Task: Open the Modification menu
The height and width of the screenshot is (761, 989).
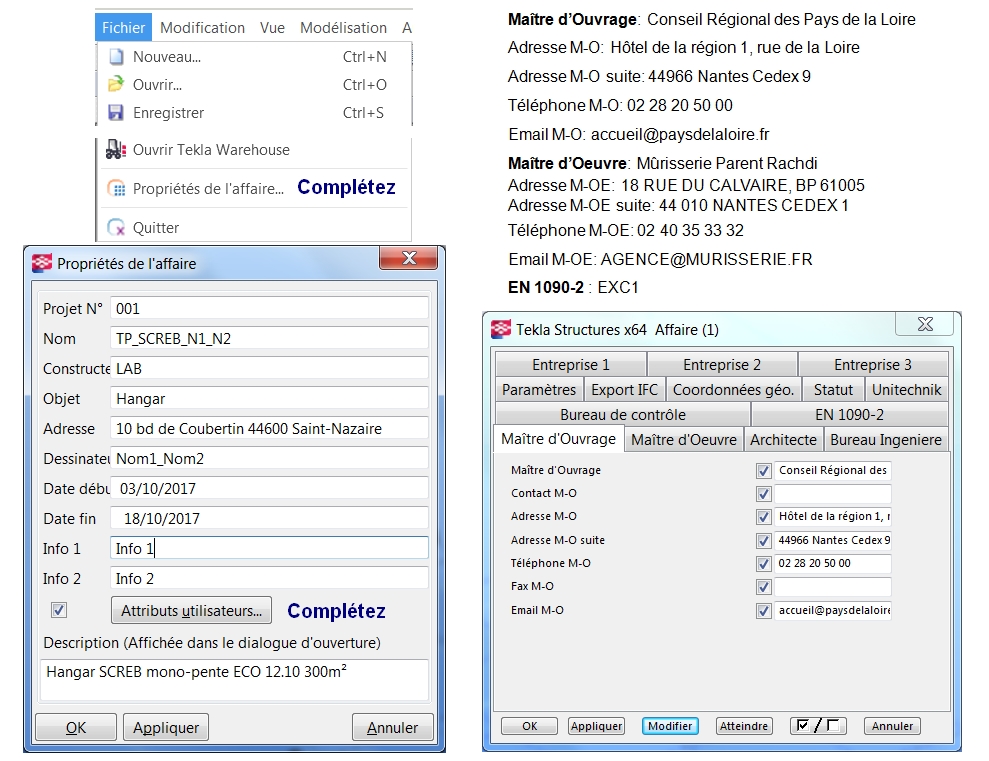Action: [x=202, y=28]
